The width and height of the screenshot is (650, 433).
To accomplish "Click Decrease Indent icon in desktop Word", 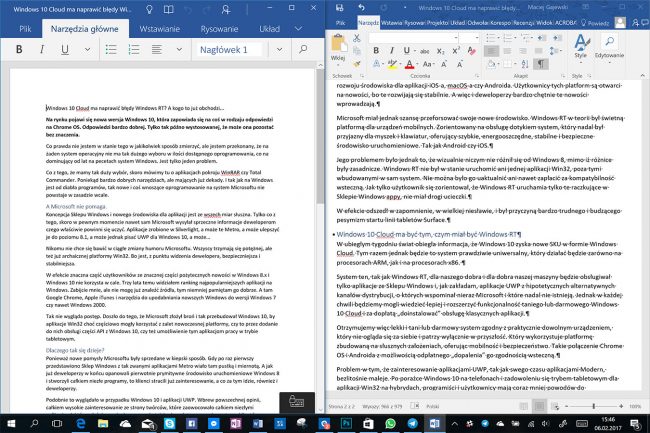I will click(x=542, y=38).
